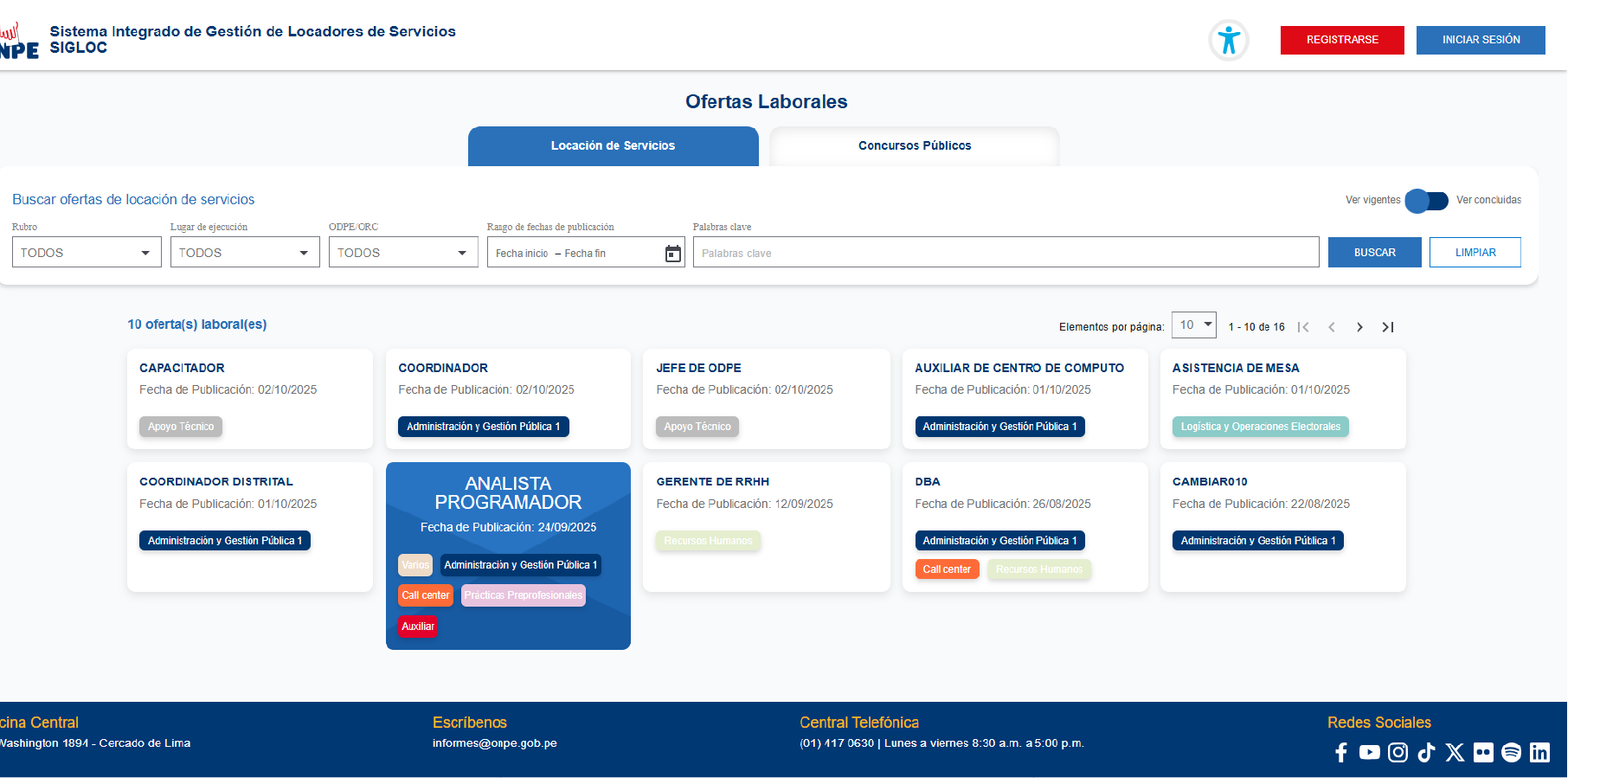This screenshot has height=778, width=1600.
Task: Toggle between Ver vigentes and Ver concluidas
Action: tap(1427, 201)
